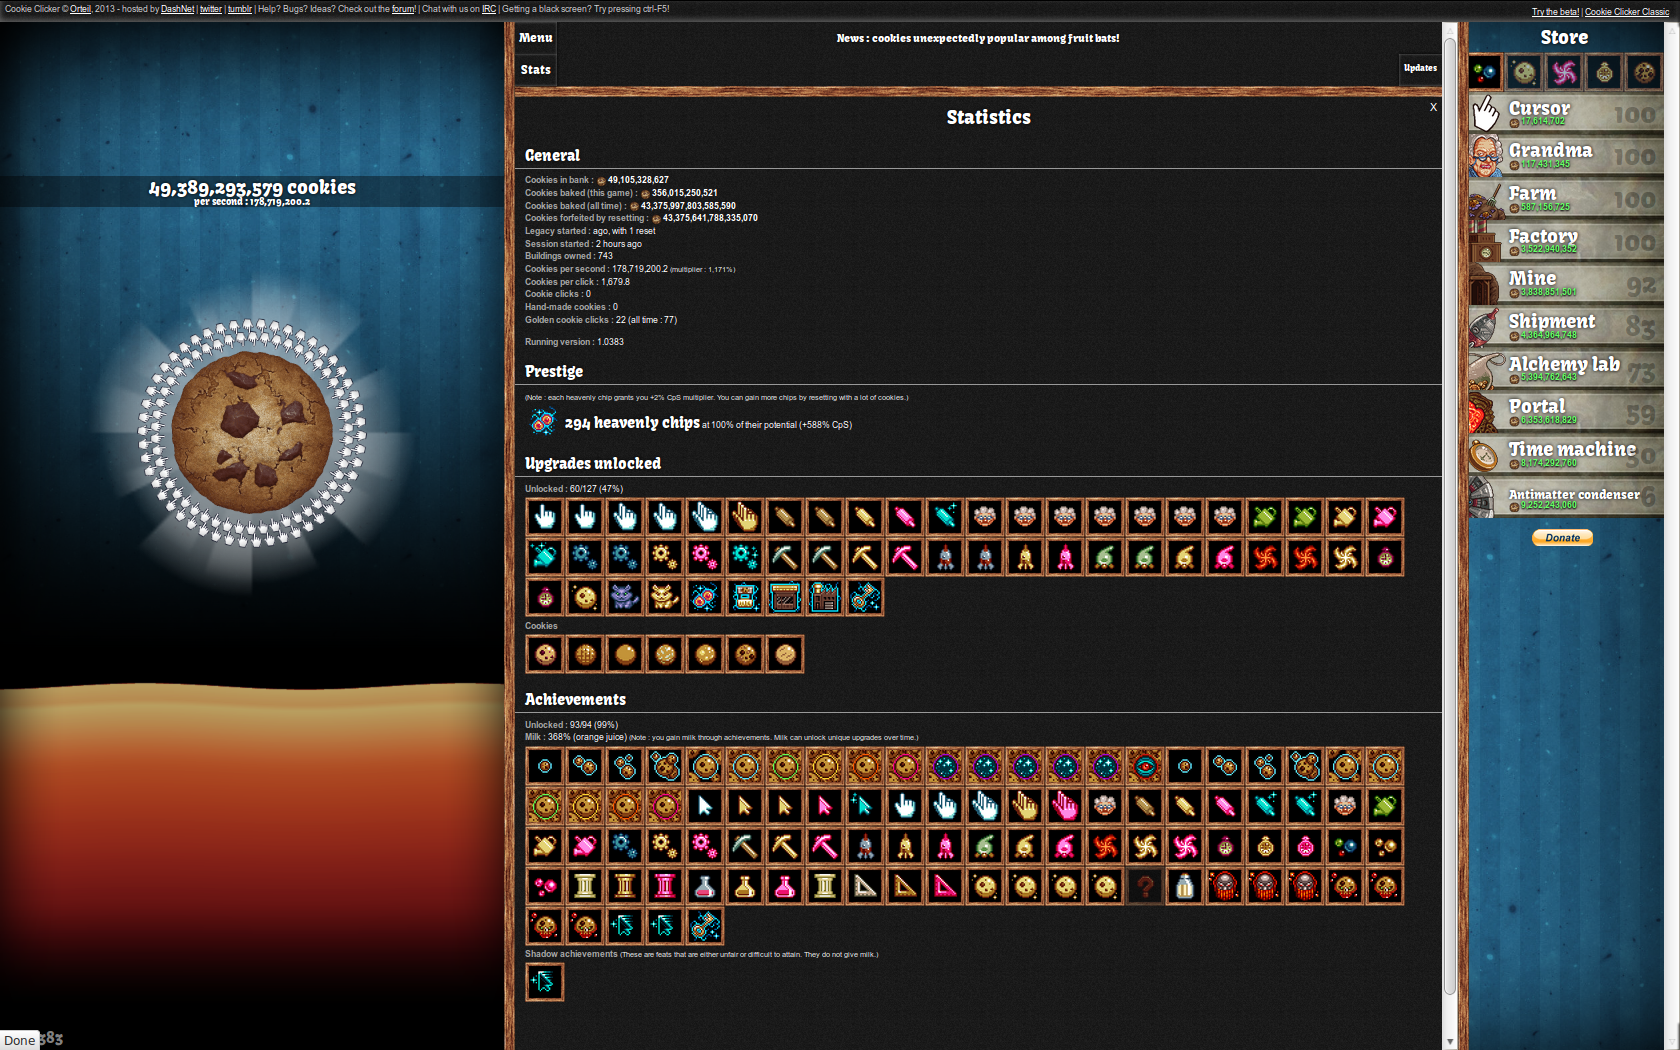
Task: Buy the pink pinwheel upgrade in Store
Action: pyautogui.click(x=1564, y=72)
